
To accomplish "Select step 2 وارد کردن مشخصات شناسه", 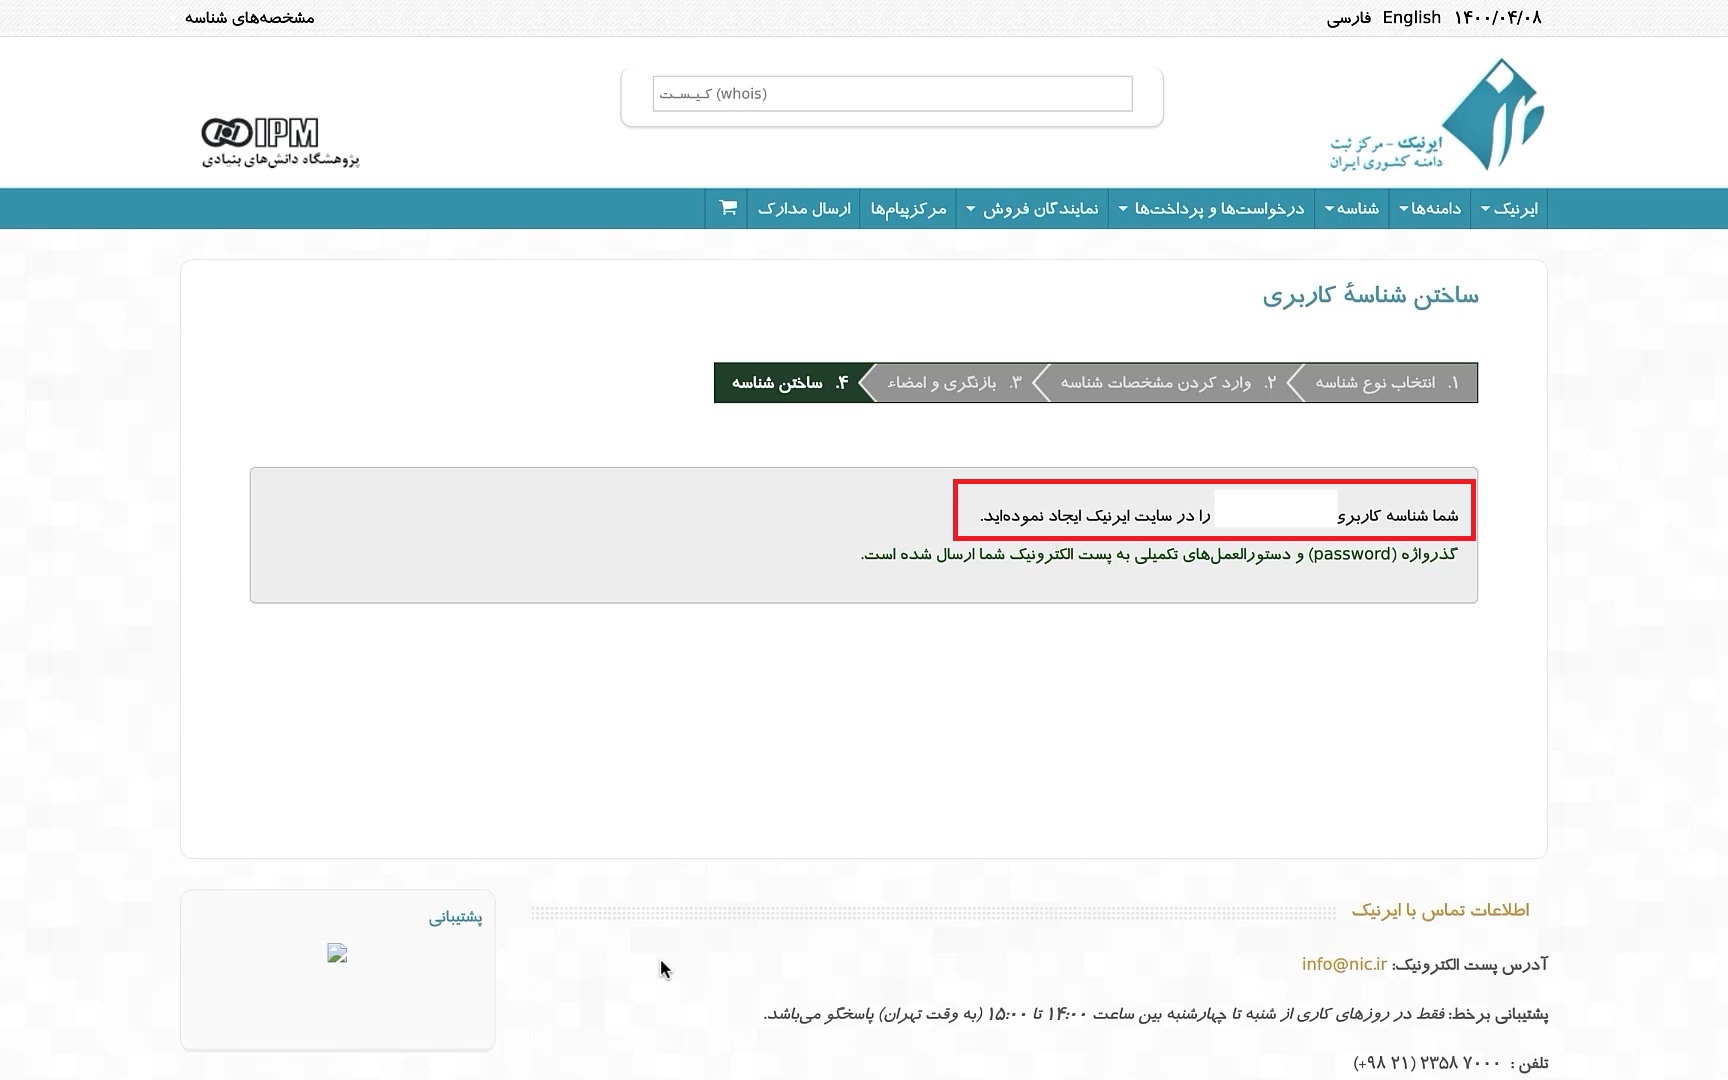I will click(x=1166, y=383).
